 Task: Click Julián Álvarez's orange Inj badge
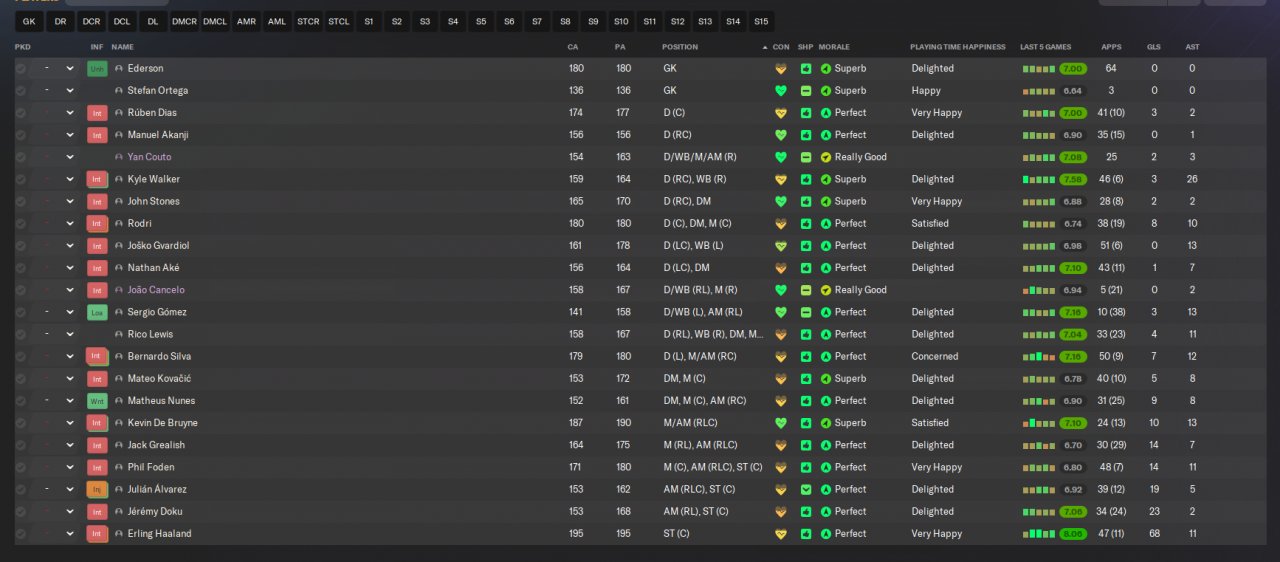tap(97, 489)
